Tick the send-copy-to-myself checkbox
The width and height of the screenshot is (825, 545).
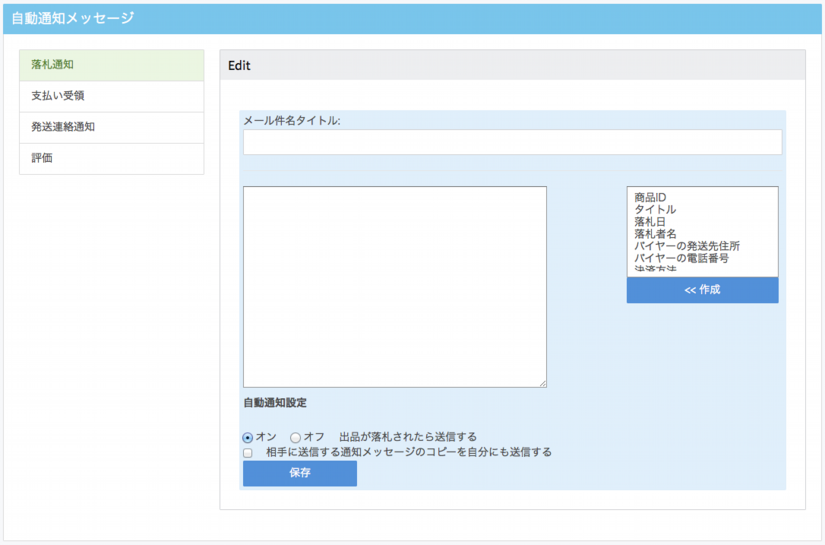(x=248, y=452)
